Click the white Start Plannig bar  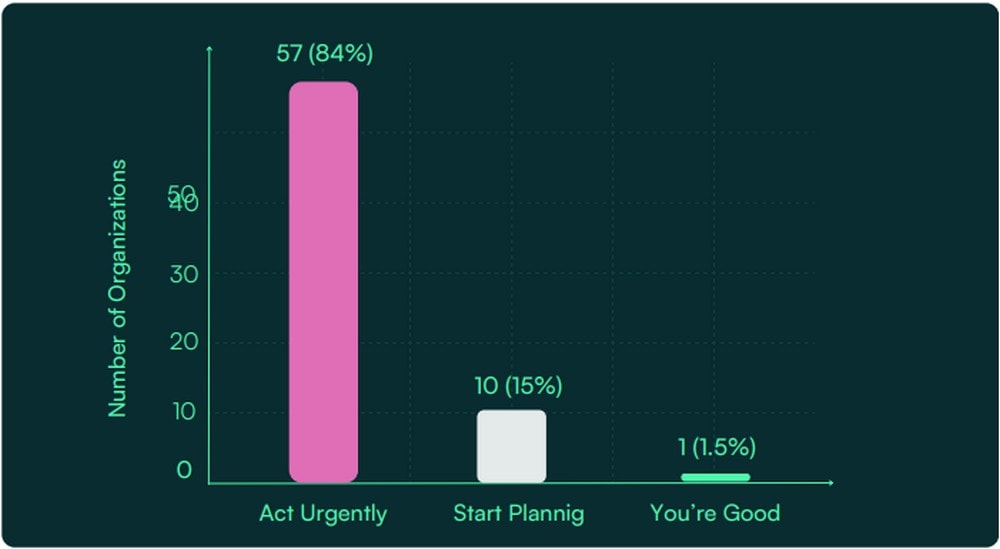511,446
